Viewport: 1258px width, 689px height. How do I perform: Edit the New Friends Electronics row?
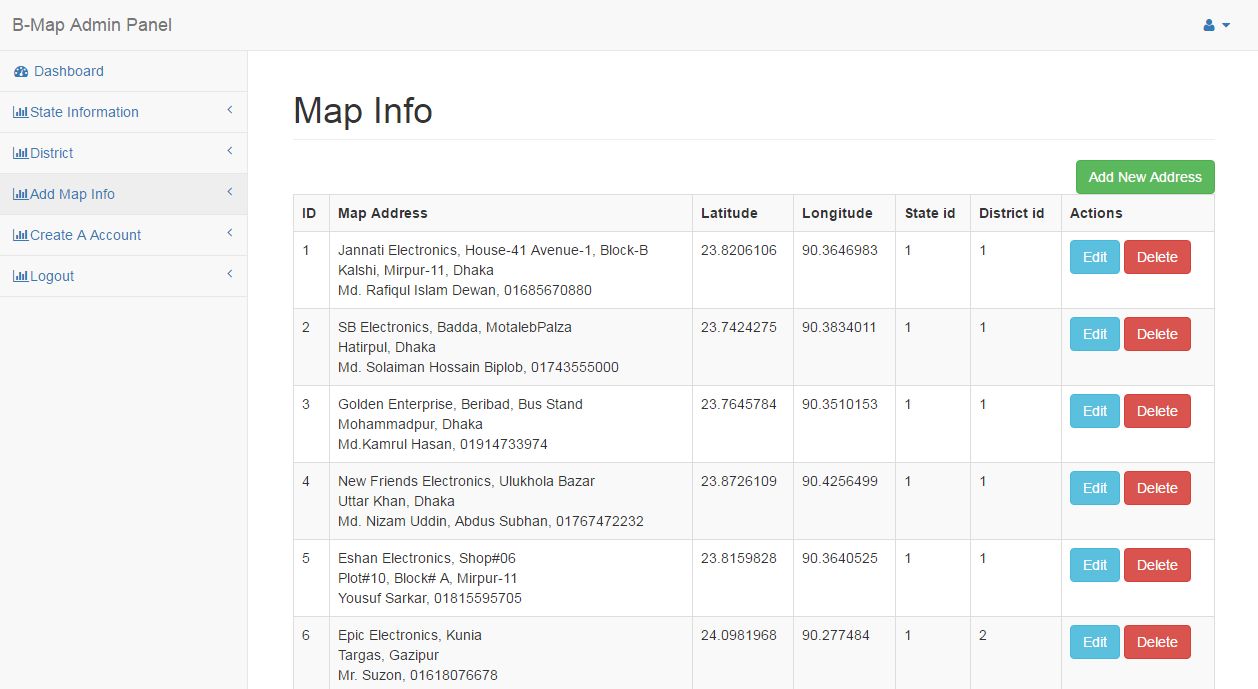tap(1095, 488)
